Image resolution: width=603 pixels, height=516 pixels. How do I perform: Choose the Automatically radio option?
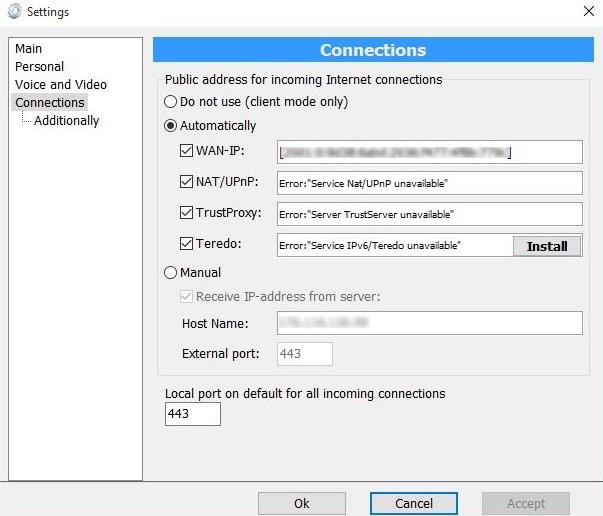click(x=170, y=126)
